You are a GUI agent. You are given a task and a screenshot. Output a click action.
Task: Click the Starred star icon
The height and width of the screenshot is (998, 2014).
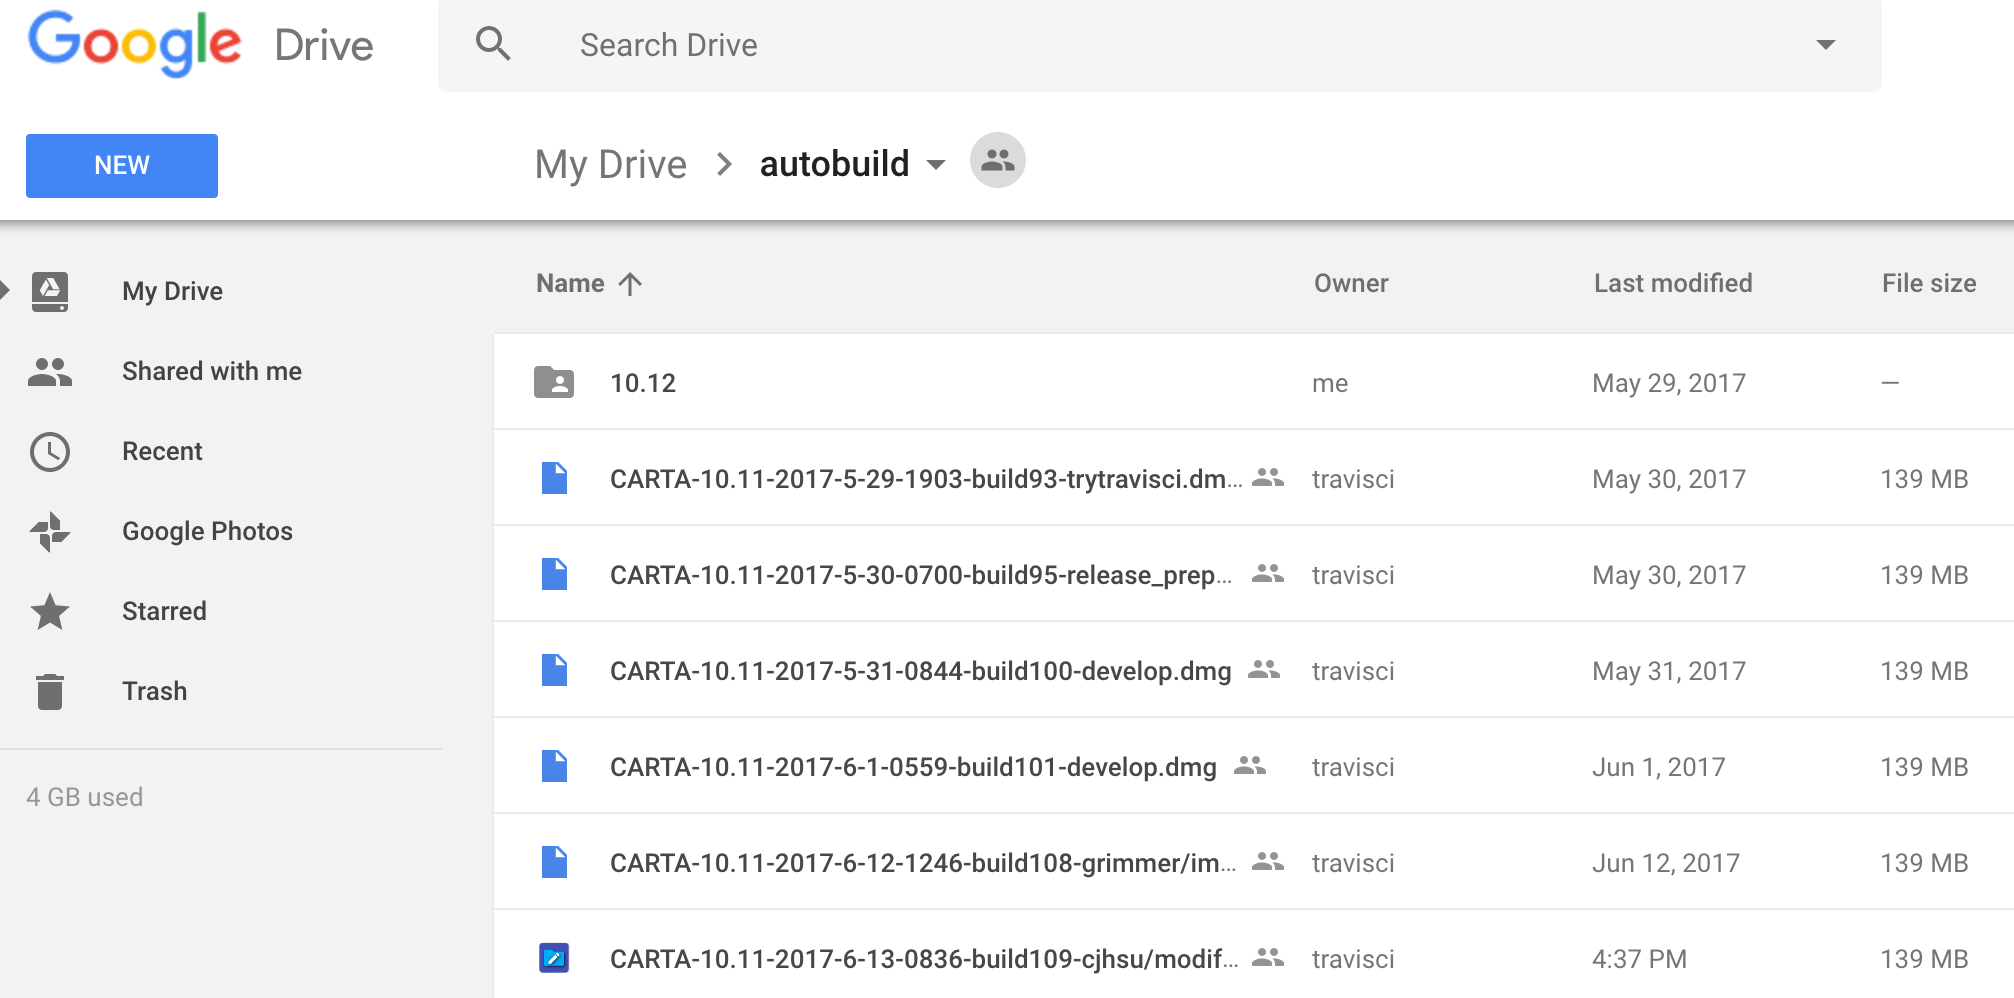click(50, 611)
